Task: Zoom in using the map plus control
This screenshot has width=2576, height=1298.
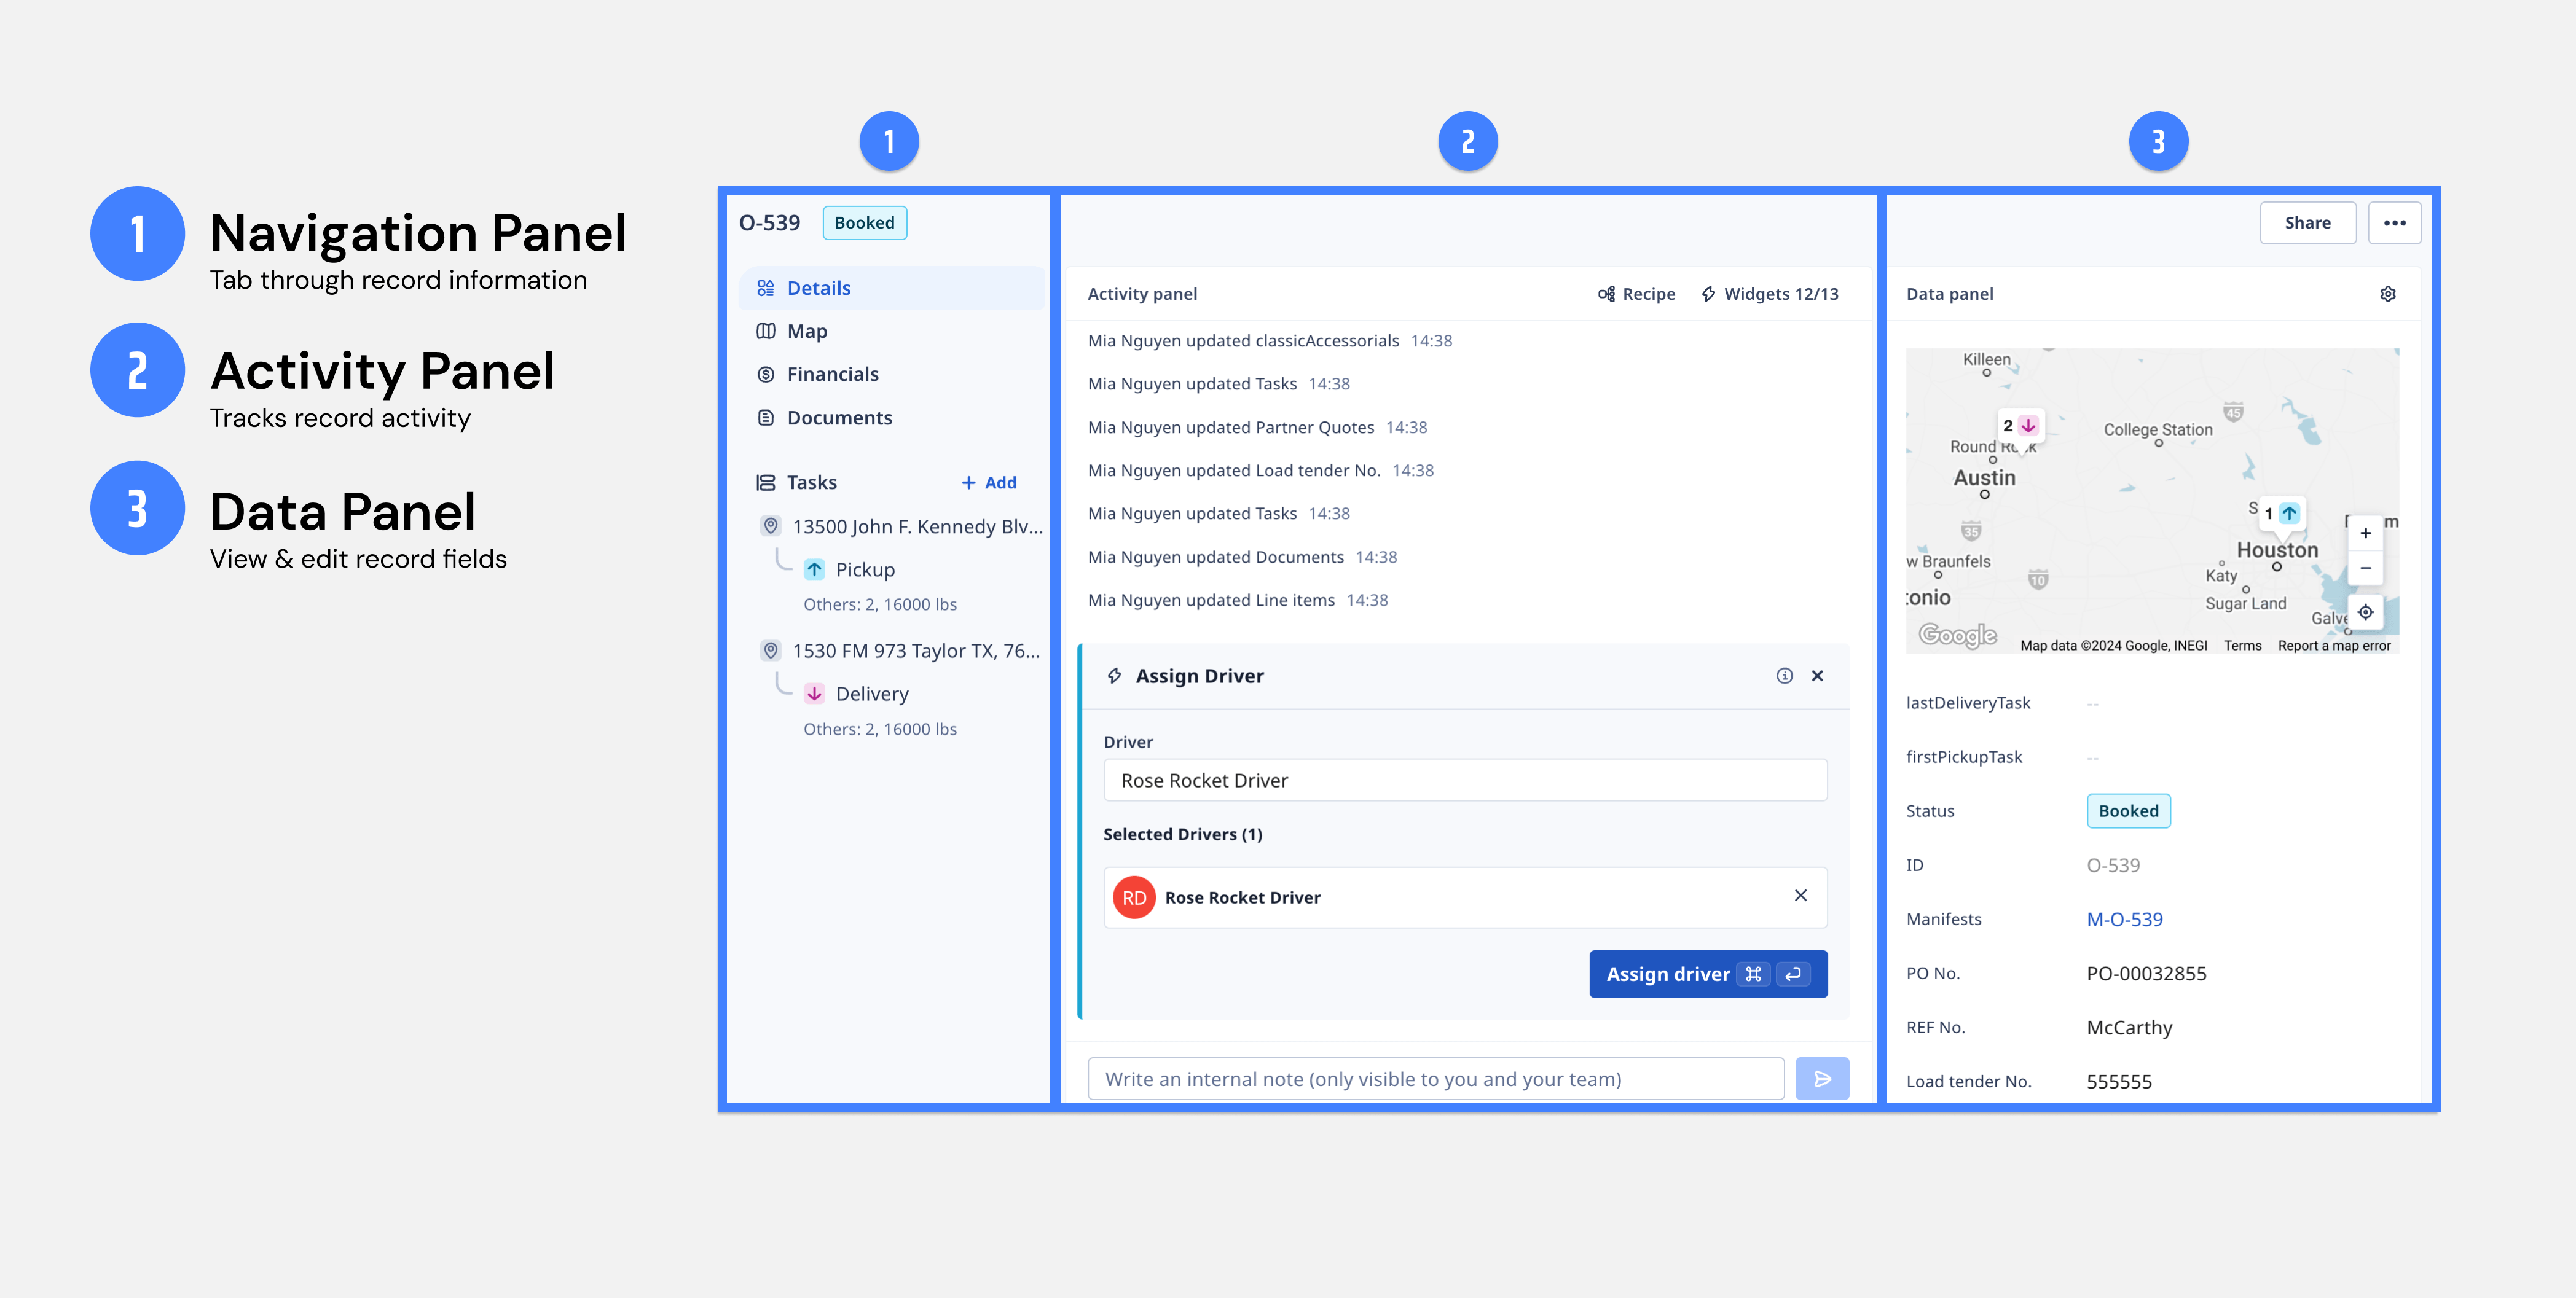Action: [2366, 532]
